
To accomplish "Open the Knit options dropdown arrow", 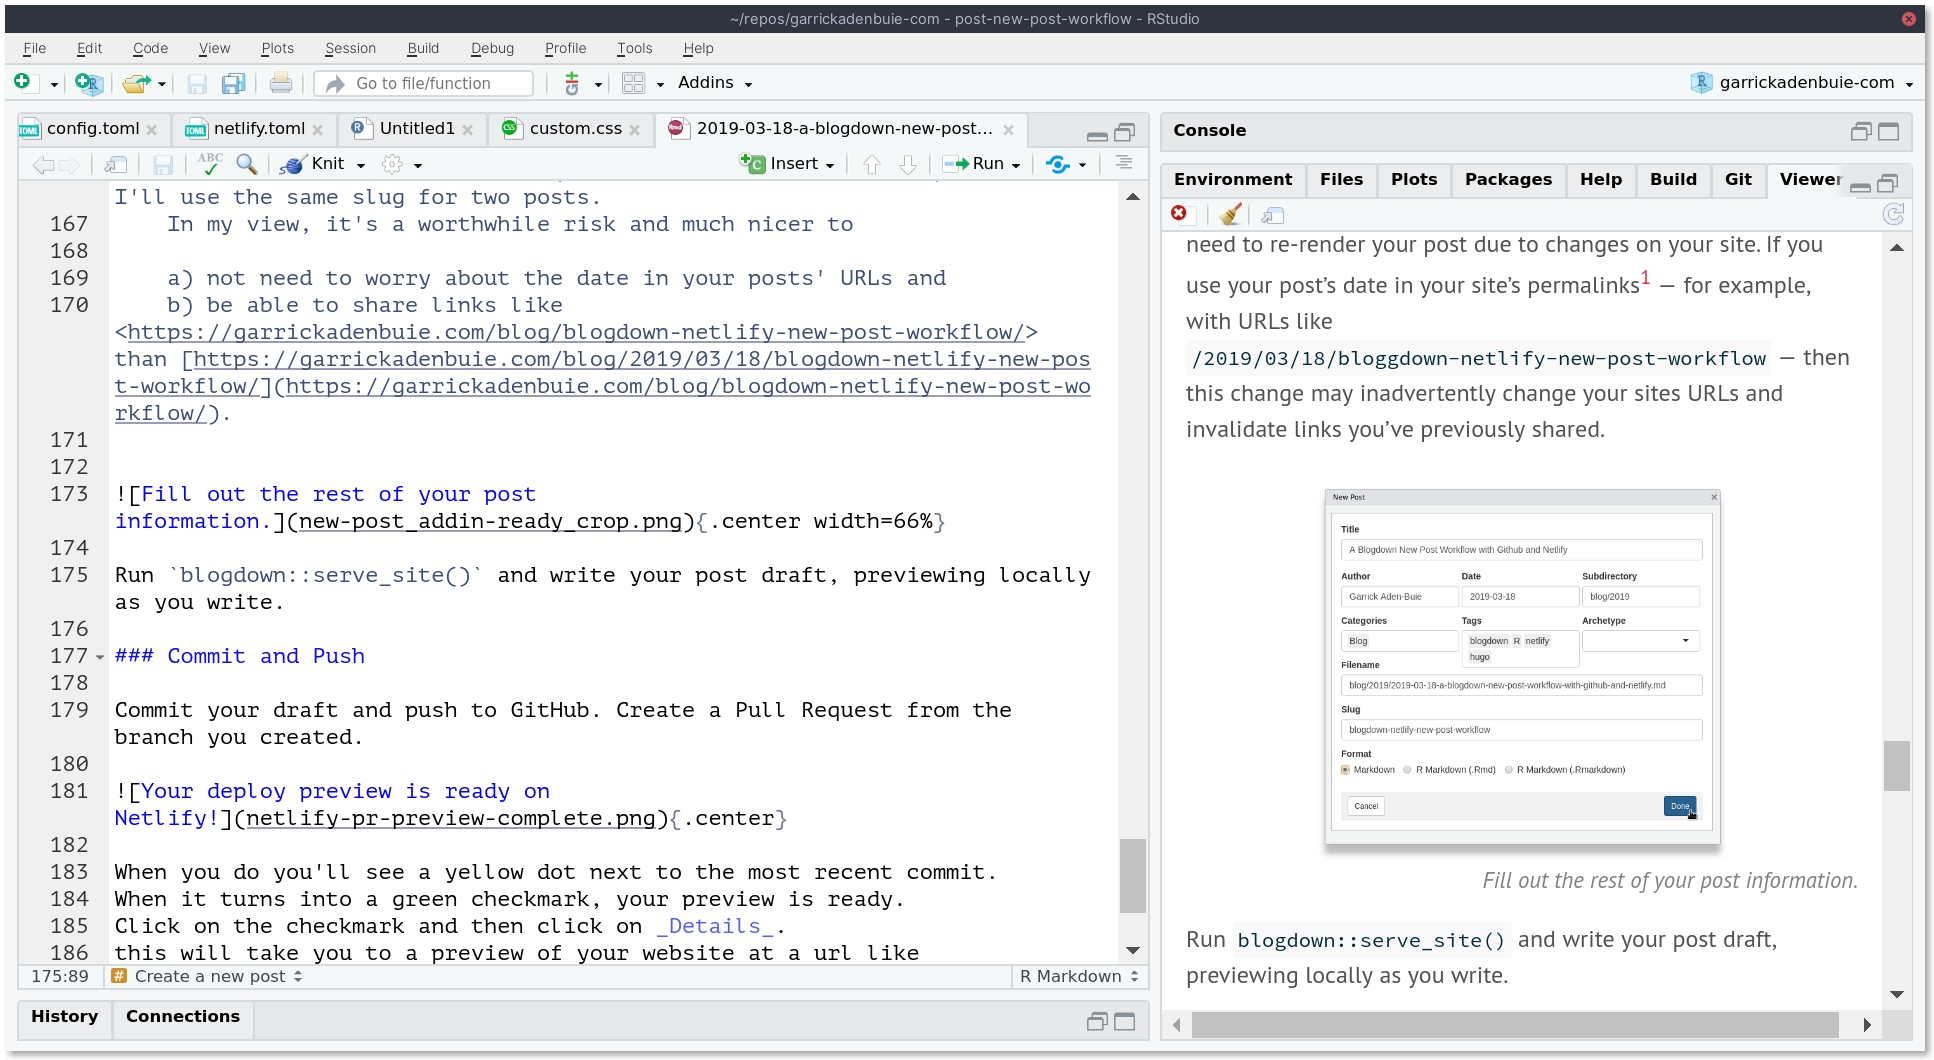I will 361,165.
